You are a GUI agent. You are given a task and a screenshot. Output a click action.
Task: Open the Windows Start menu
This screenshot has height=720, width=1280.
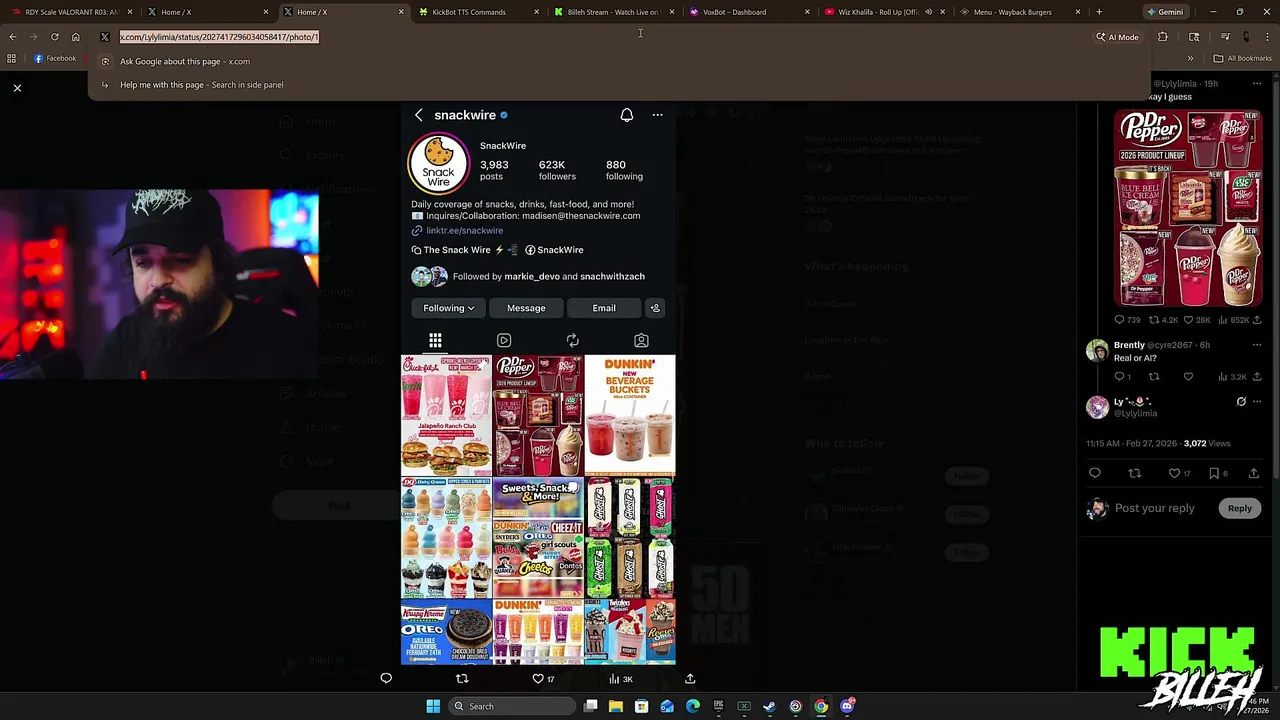[433, 706]
